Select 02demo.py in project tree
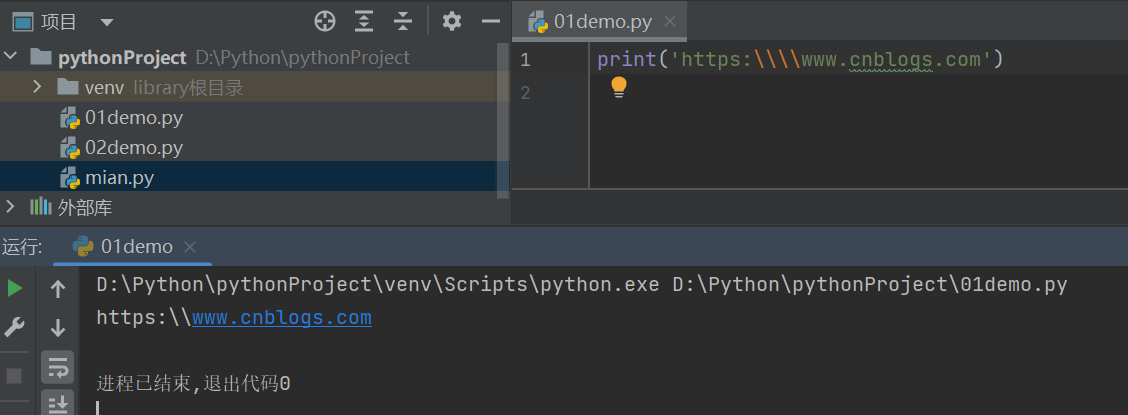 (133, 148)
